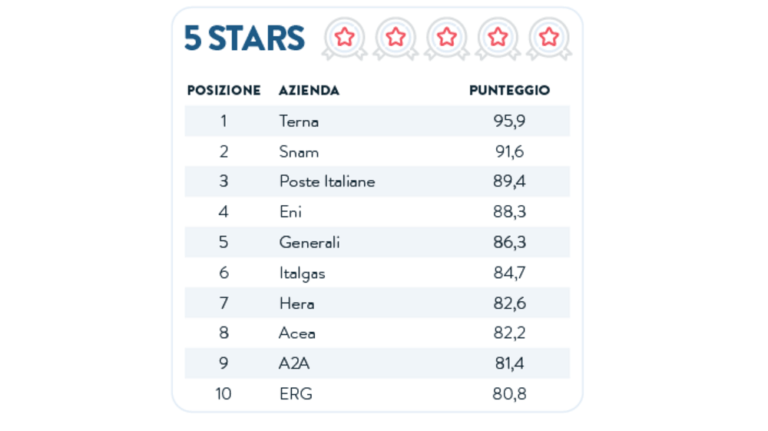Click the first star badge icon
768x431 pixels.
(x=344, y=38)
